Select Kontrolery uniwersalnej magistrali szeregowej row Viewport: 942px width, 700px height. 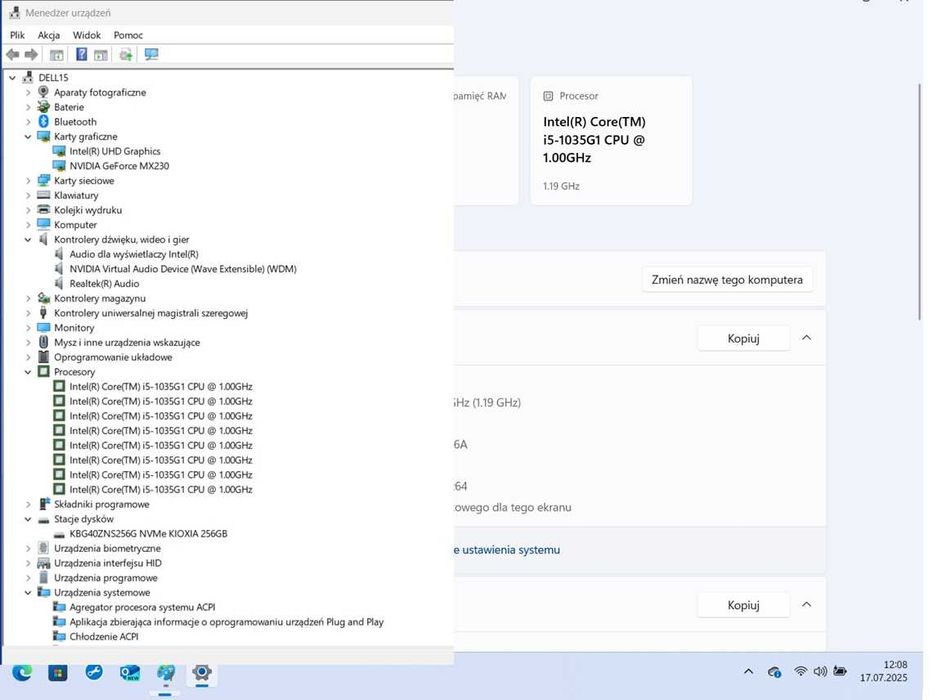coord(151,313)
